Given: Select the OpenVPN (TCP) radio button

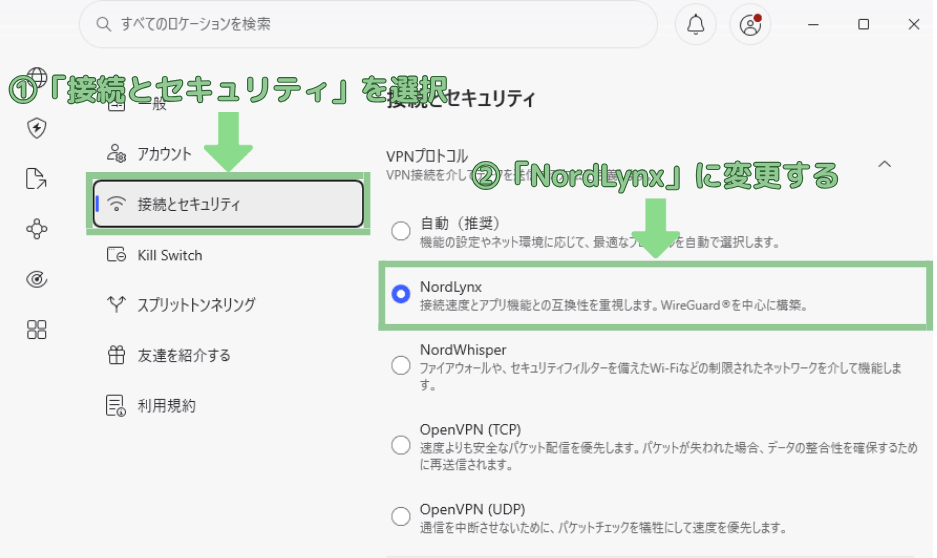Looking at the screenshot, I should tap(400, 445).
